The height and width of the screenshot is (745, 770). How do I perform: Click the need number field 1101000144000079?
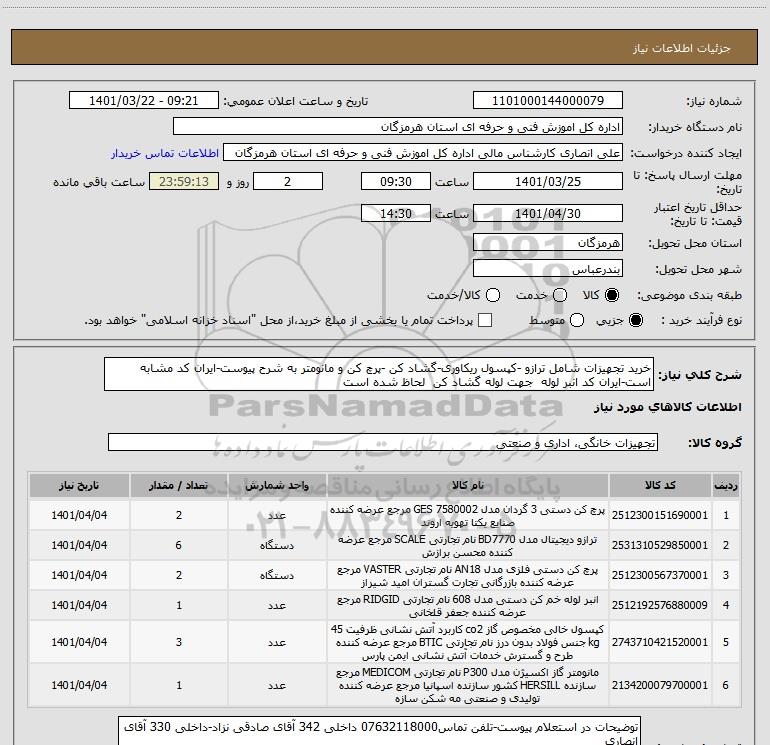tap(548, 101)
